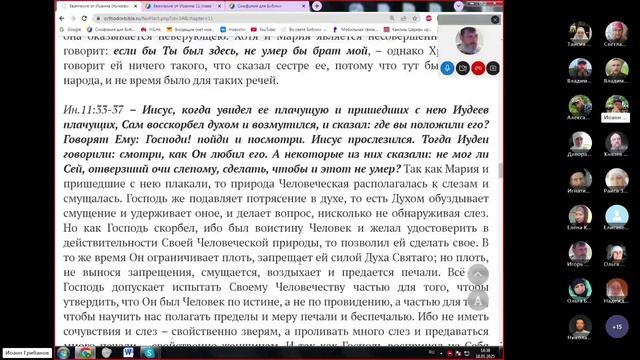Viewport: 640px width, 360px height.
Task: Mute the microphone in the call overlay
Action: (447, 68)
